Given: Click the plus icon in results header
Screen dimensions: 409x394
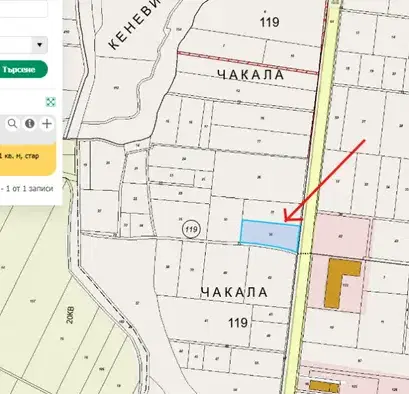Looking at the screenshot, I should [x=47, y=124].
